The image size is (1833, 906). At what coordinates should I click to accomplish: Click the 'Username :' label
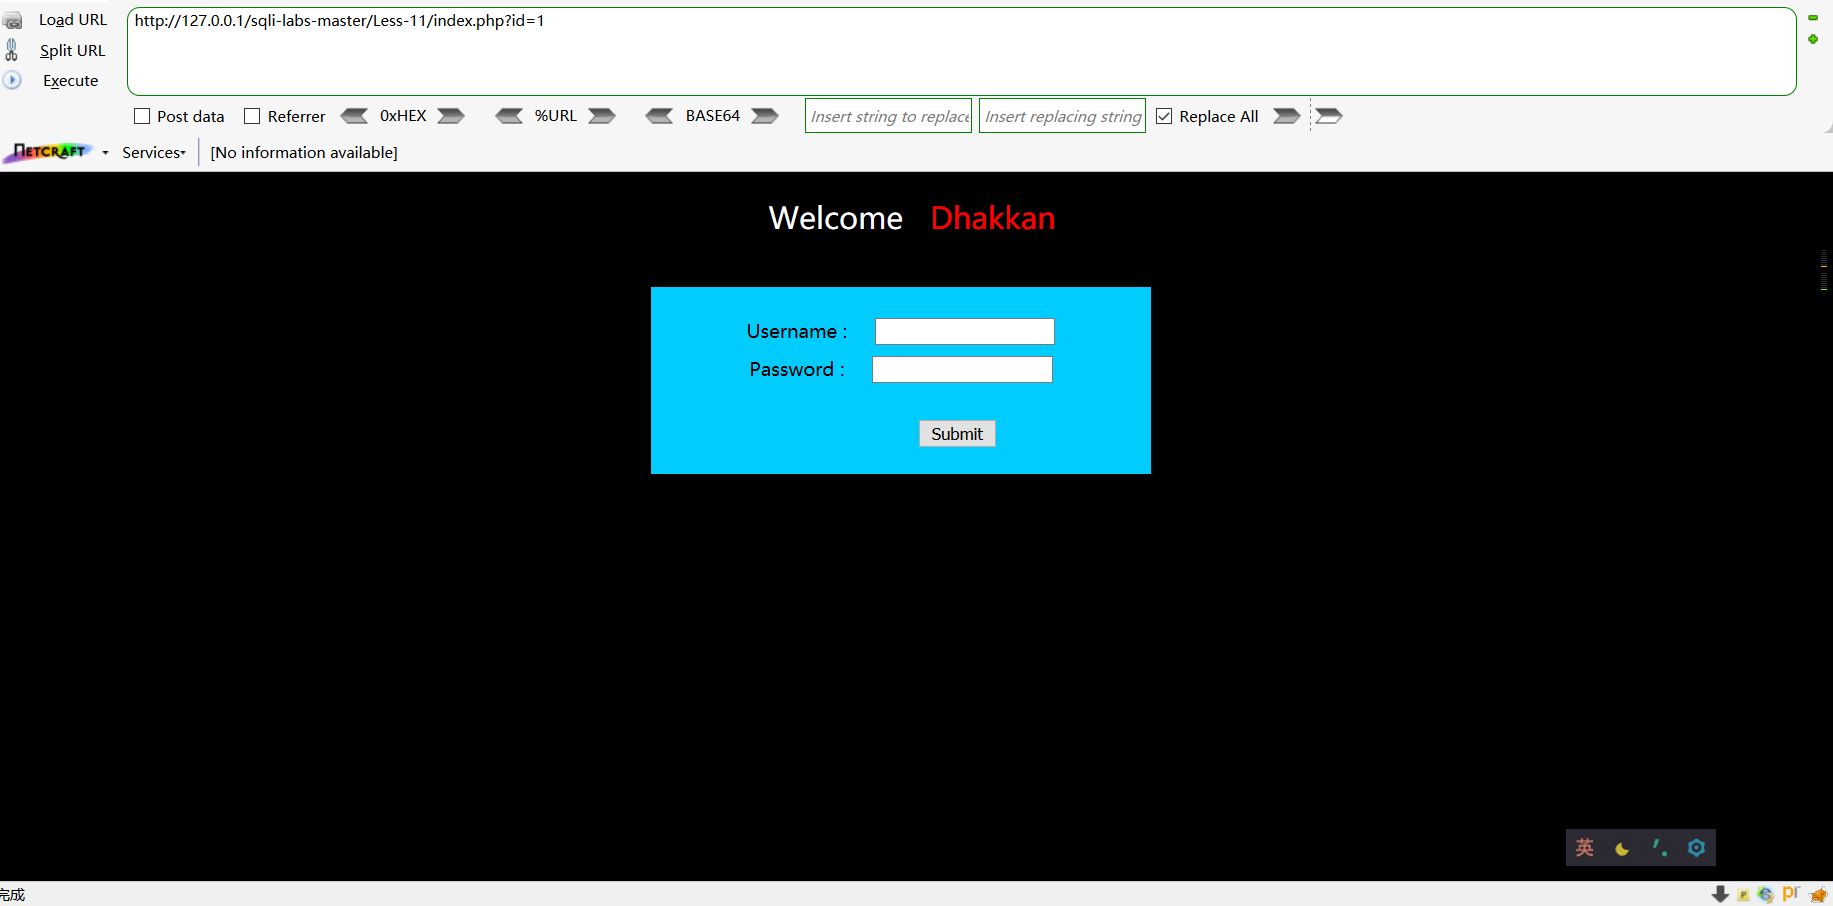coord(797,331)
